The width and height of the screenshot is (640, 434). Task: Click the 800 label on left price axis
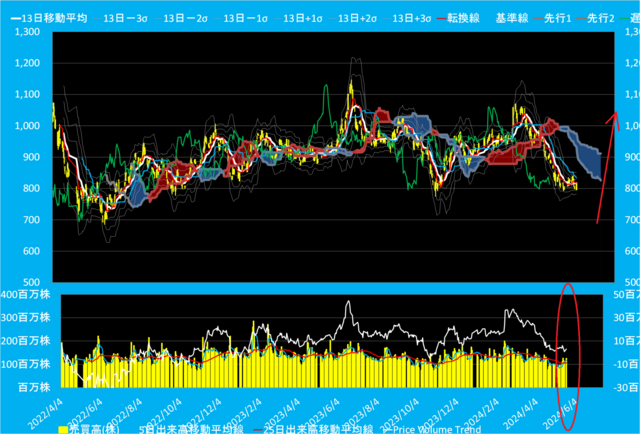31,188
